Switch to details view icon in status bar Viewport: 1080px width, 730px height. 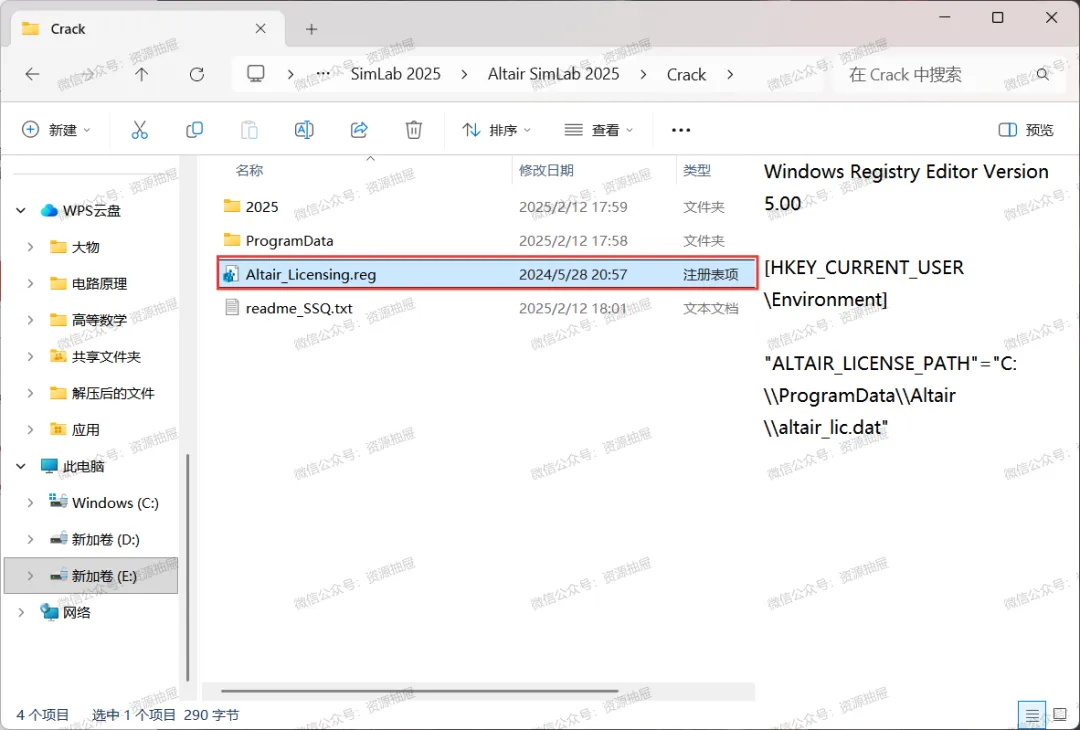[x=1032, y=715]
